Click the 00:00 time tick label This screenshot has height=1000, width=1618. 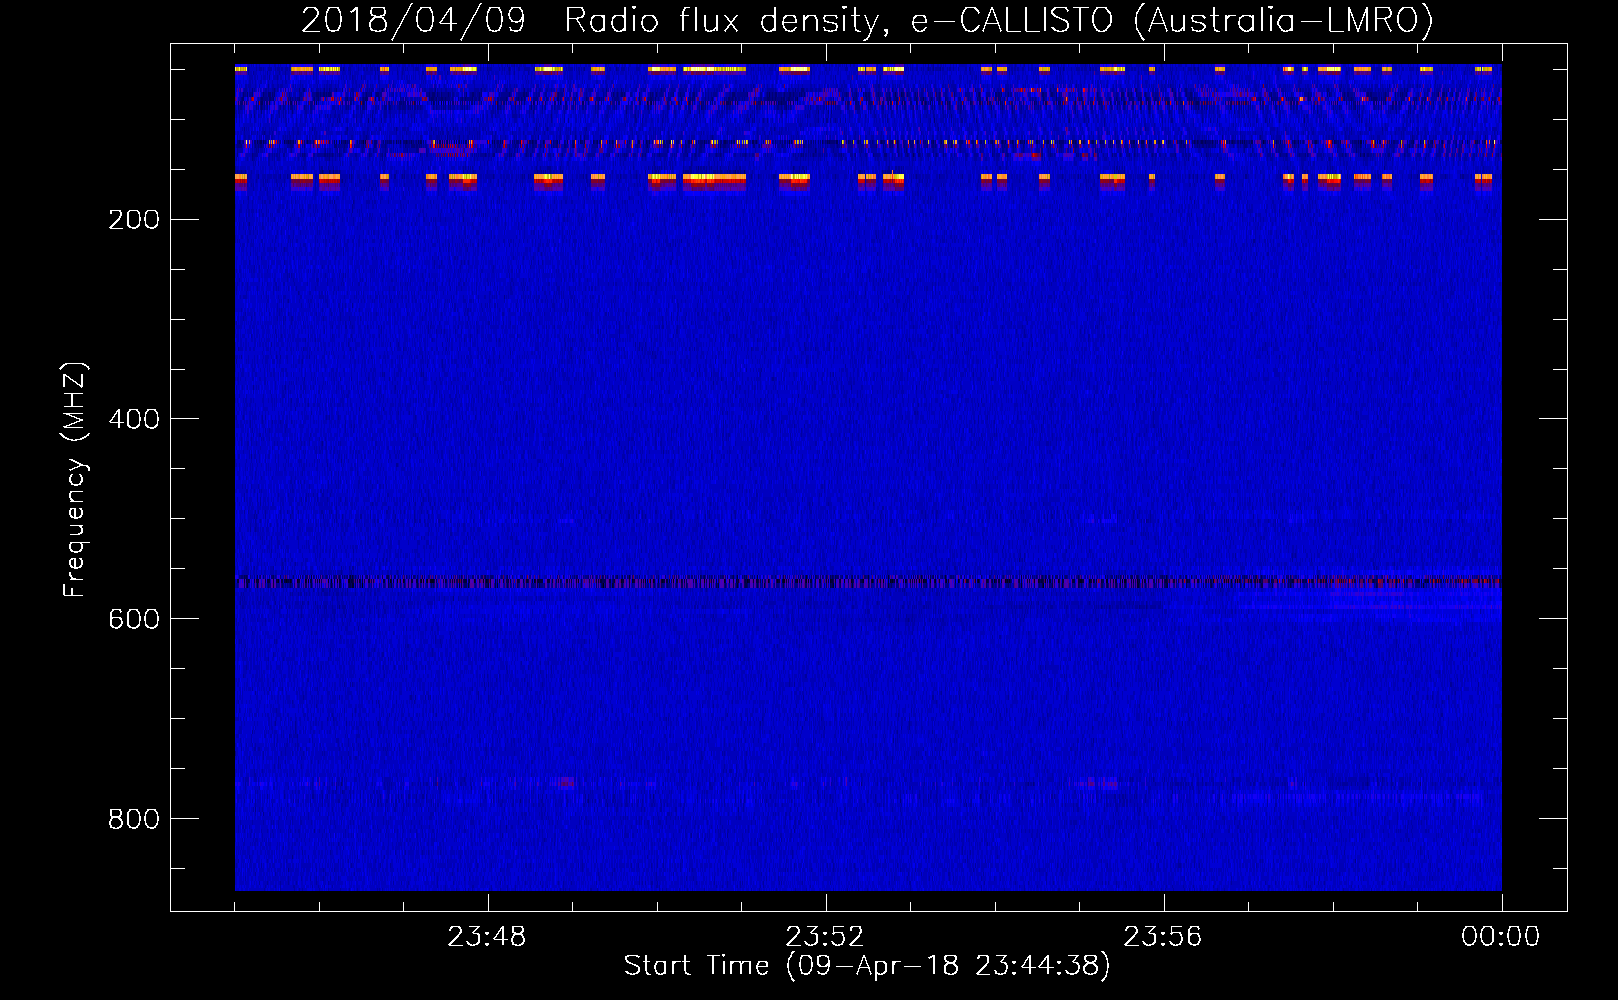(x=1500, y=937)
